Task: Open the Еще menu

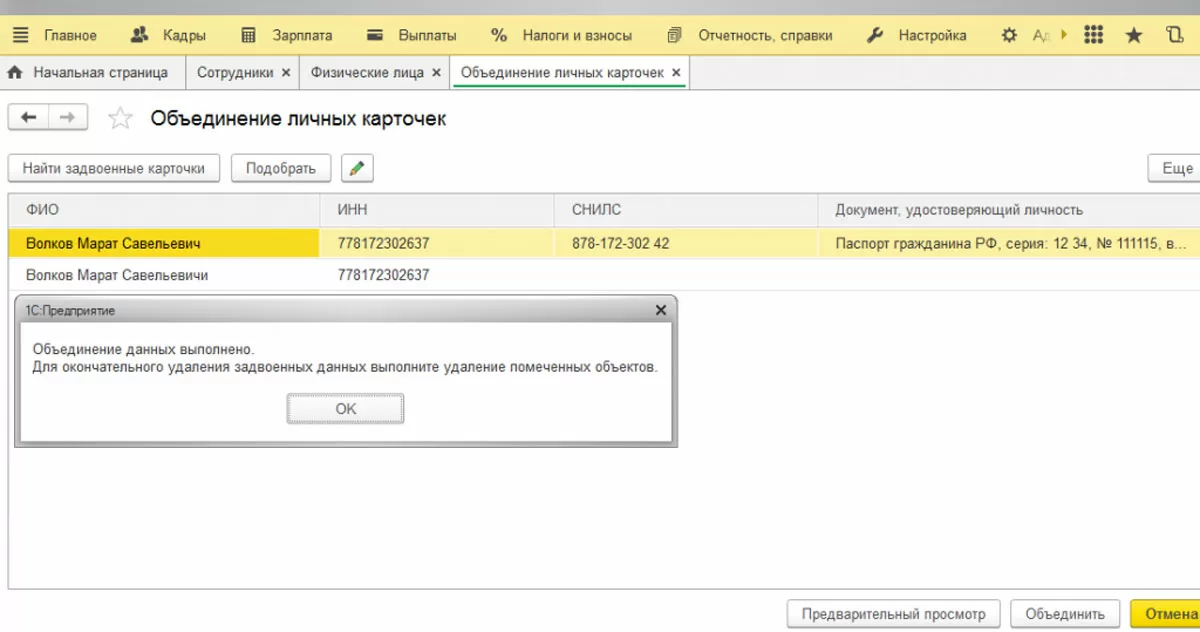Action: [x=1174, y=168]
